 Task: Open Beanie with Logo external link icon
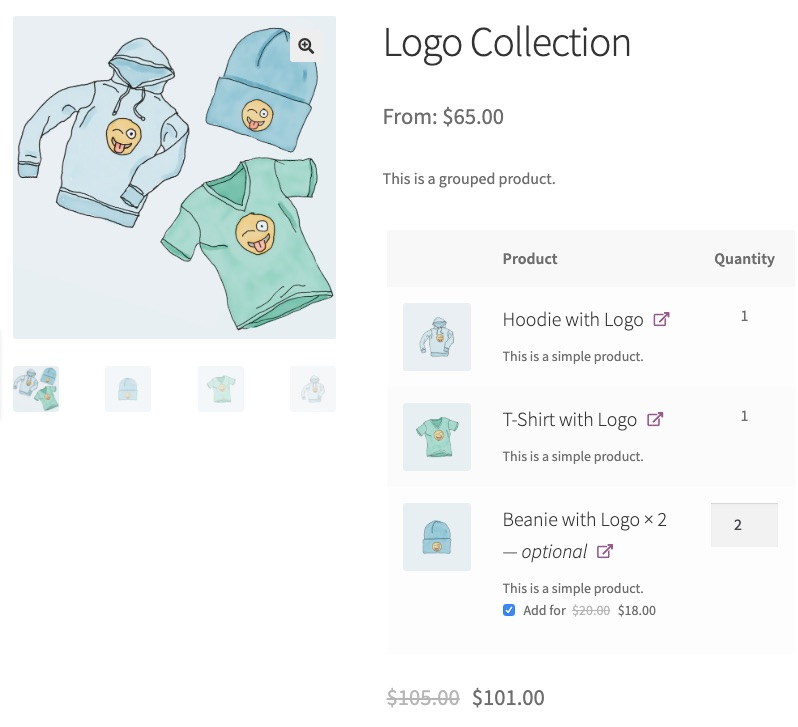[x=605, y=551]
